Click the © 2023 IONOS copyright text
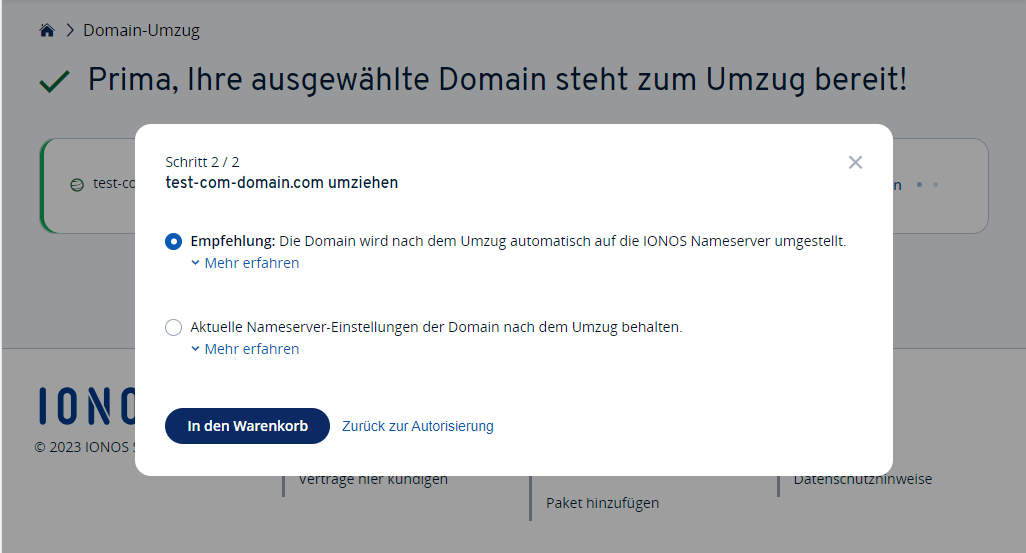The image size is (1026, 553). click(84, 447)
